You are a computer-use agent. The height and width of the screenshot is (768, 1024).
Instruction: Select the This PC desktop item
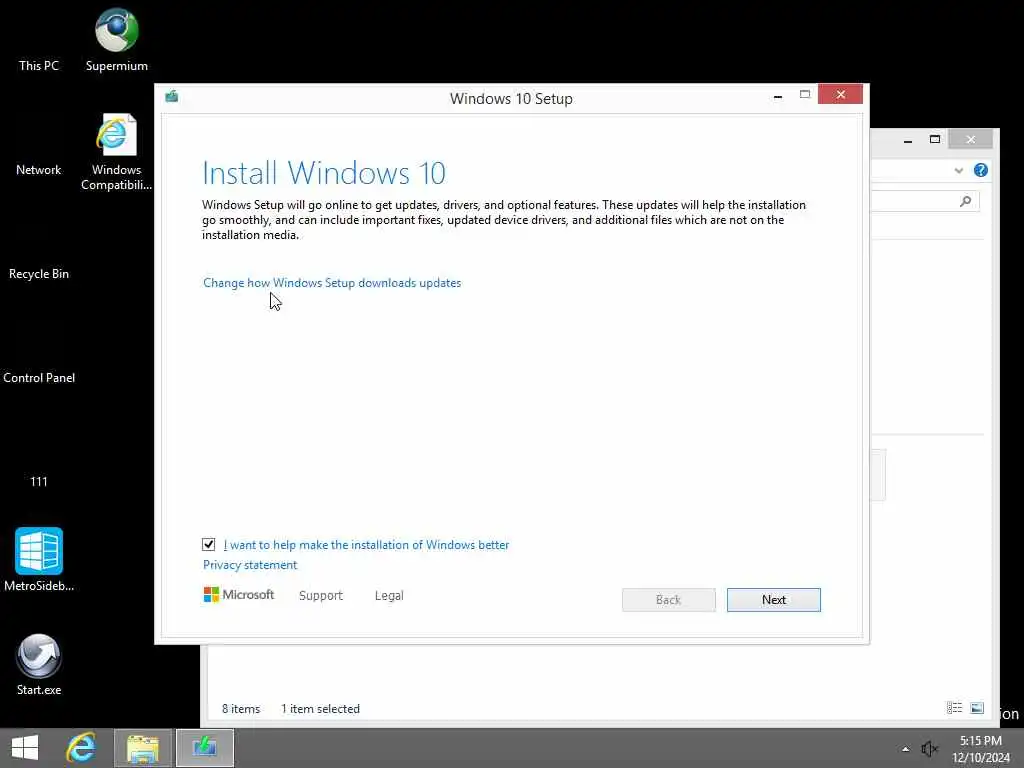pos(39,65)
